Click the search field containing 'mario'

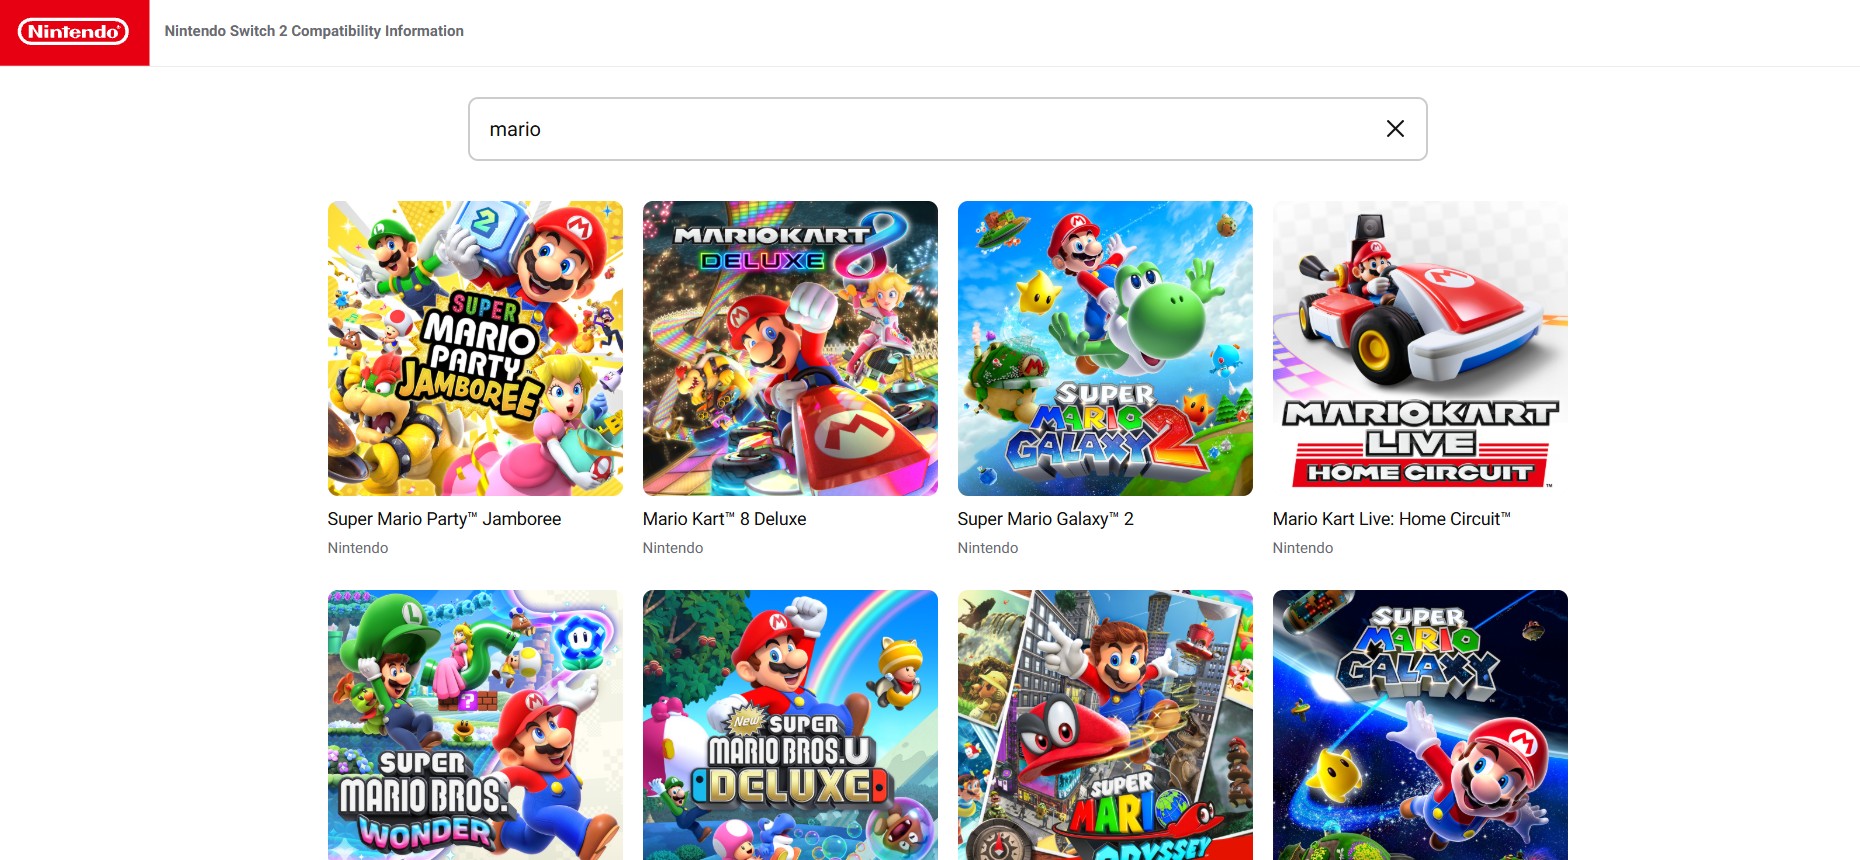coord(947,129)
